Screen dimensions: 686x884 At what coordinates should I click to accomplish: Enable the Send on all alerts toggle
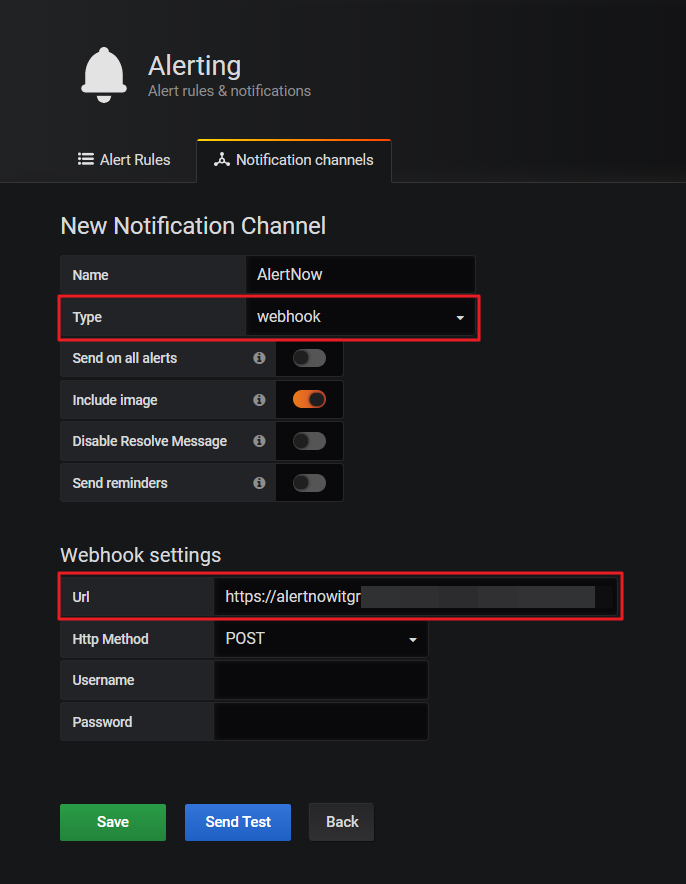click(x=309, y=358)
